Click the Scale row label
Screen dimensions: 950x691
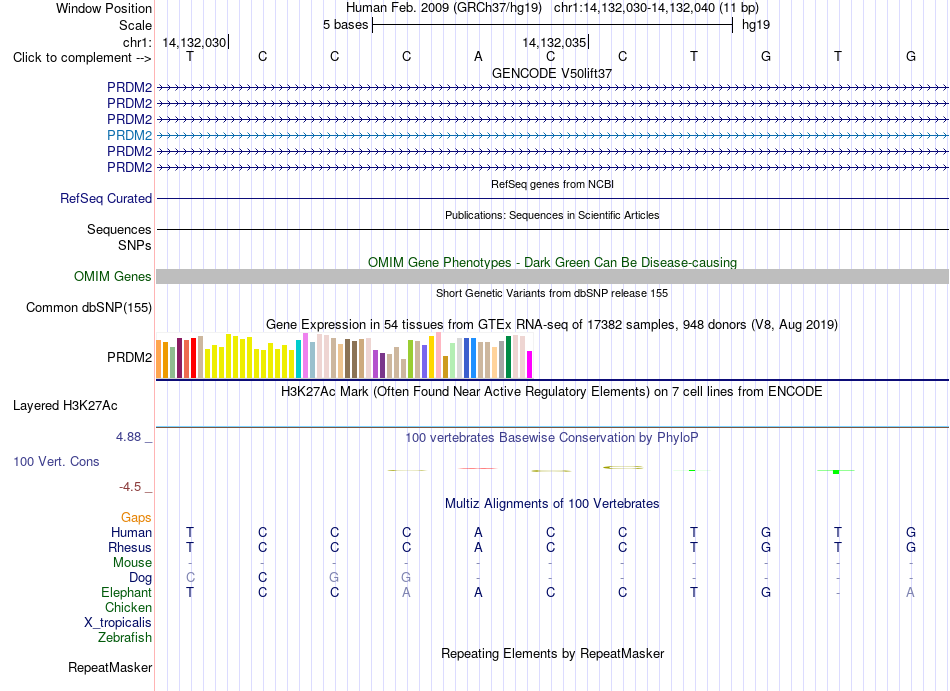click(x=135, y=25)
